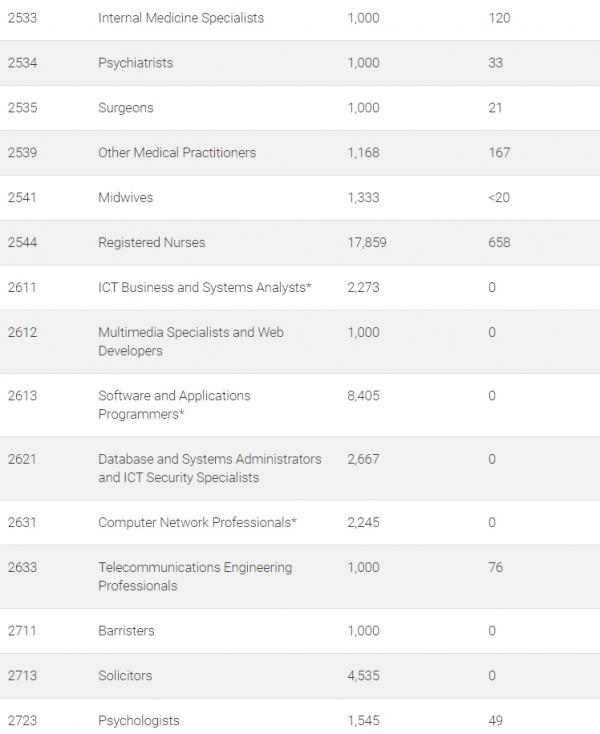Click Multimedia Specialists and Web Developers entry
Viewport: 600px width, 734px height.
190,342
